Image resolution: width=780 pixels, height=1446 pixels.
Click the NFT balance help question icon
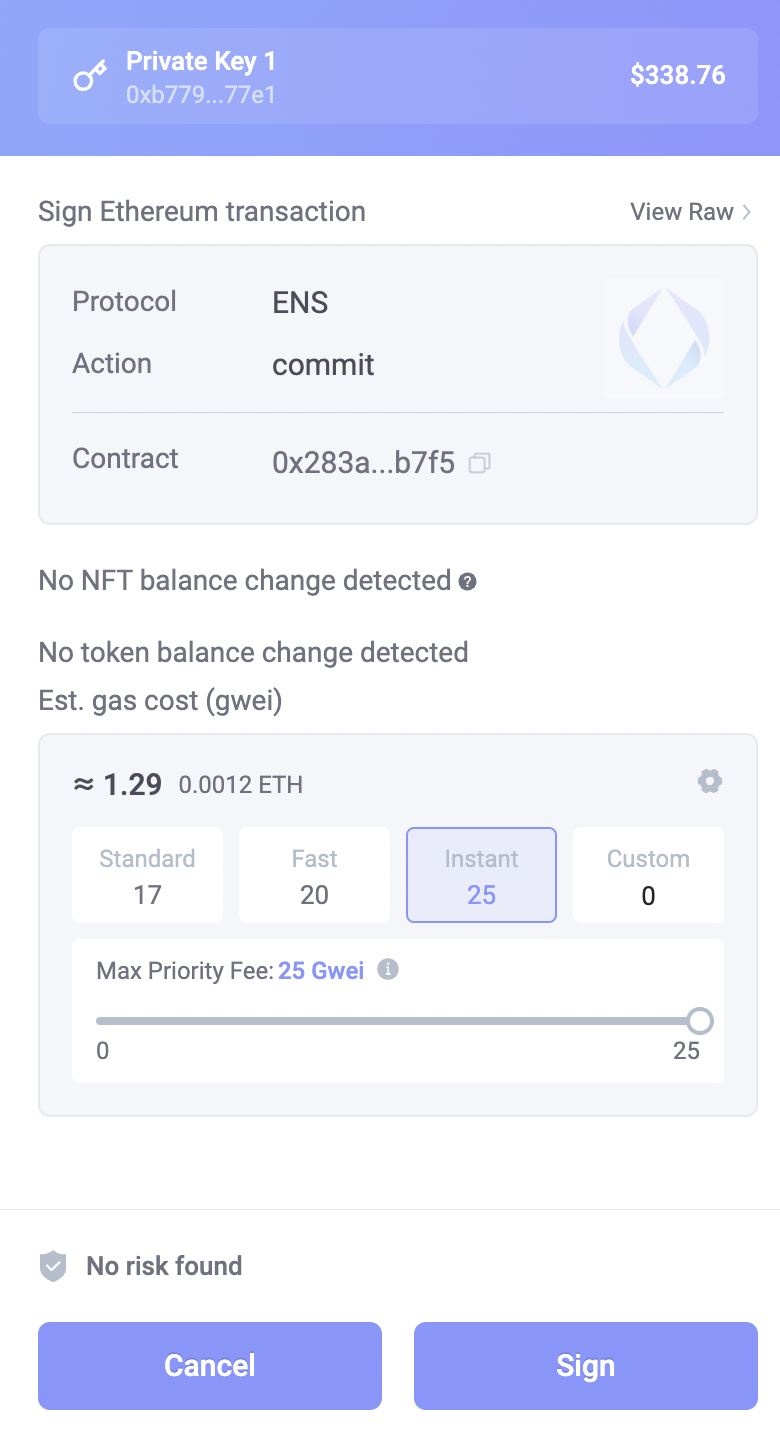pyautogui.click(x=467, y=581)
